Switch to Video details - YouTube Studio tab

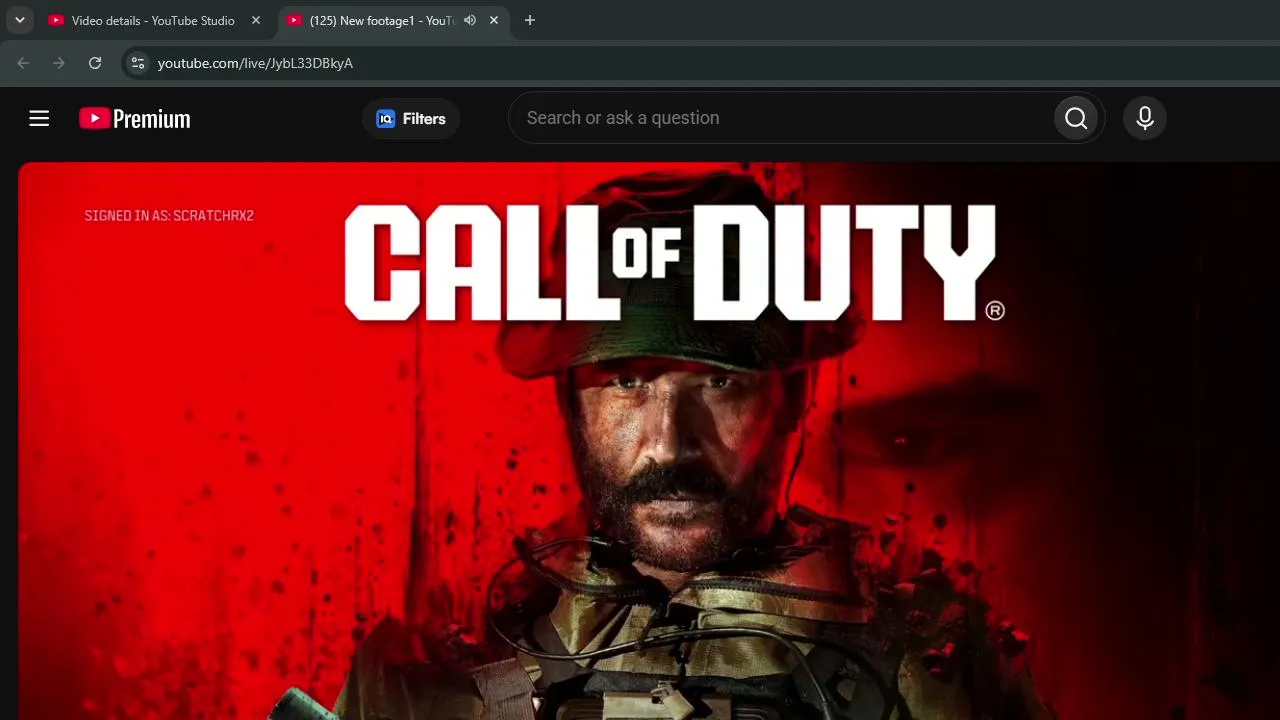coord(155,20)
